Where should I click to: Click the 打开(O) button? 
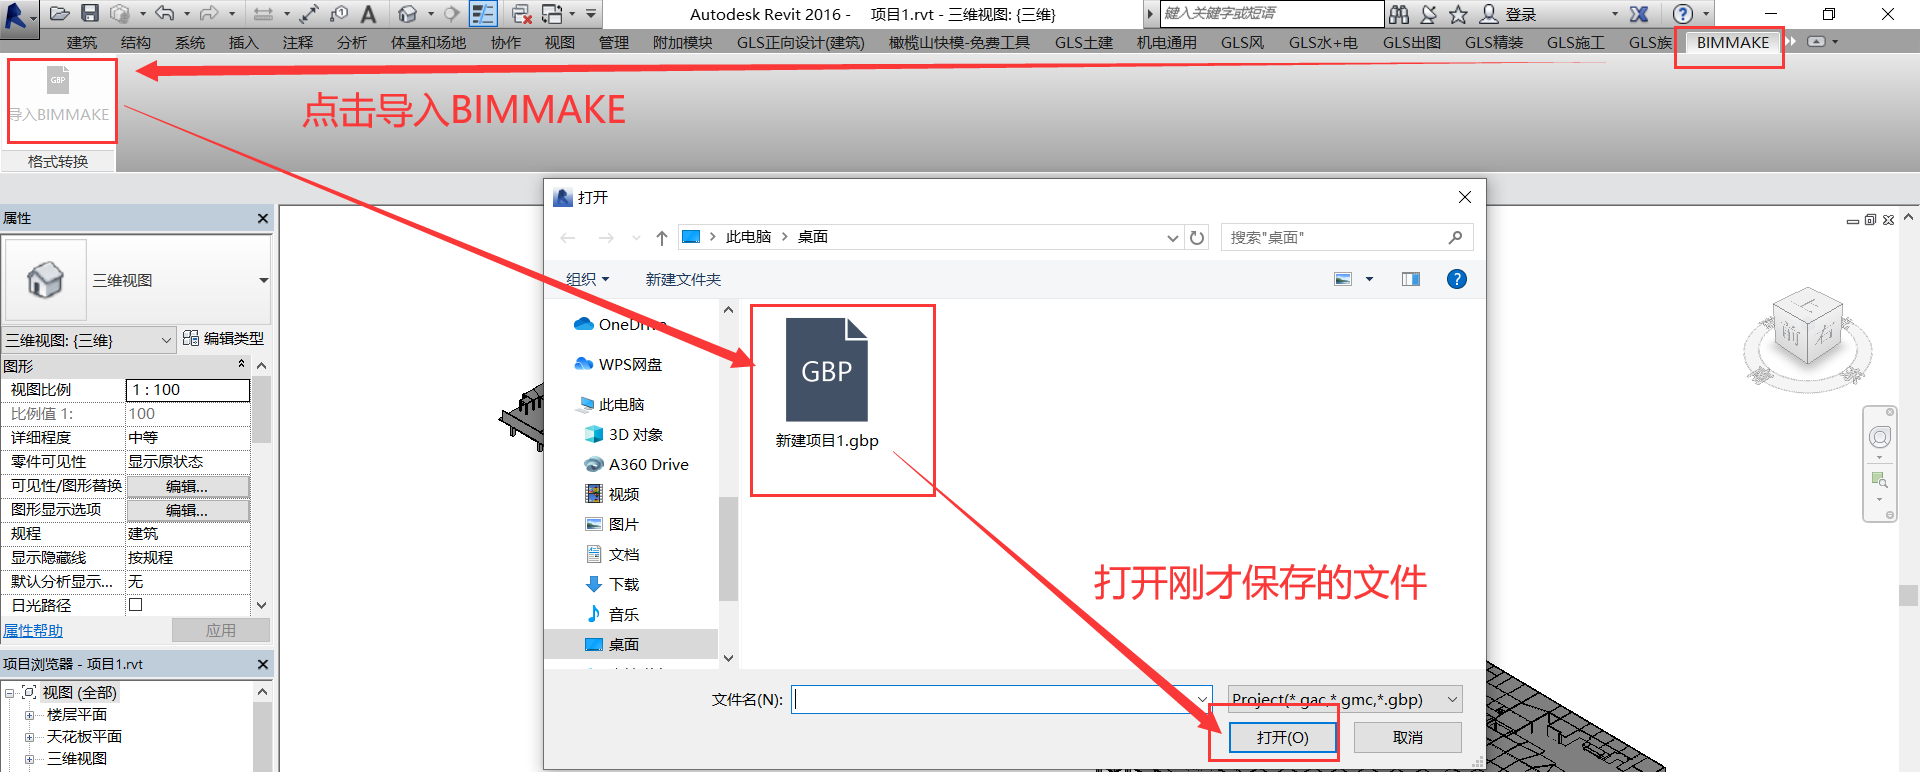tap(1283, 737)
